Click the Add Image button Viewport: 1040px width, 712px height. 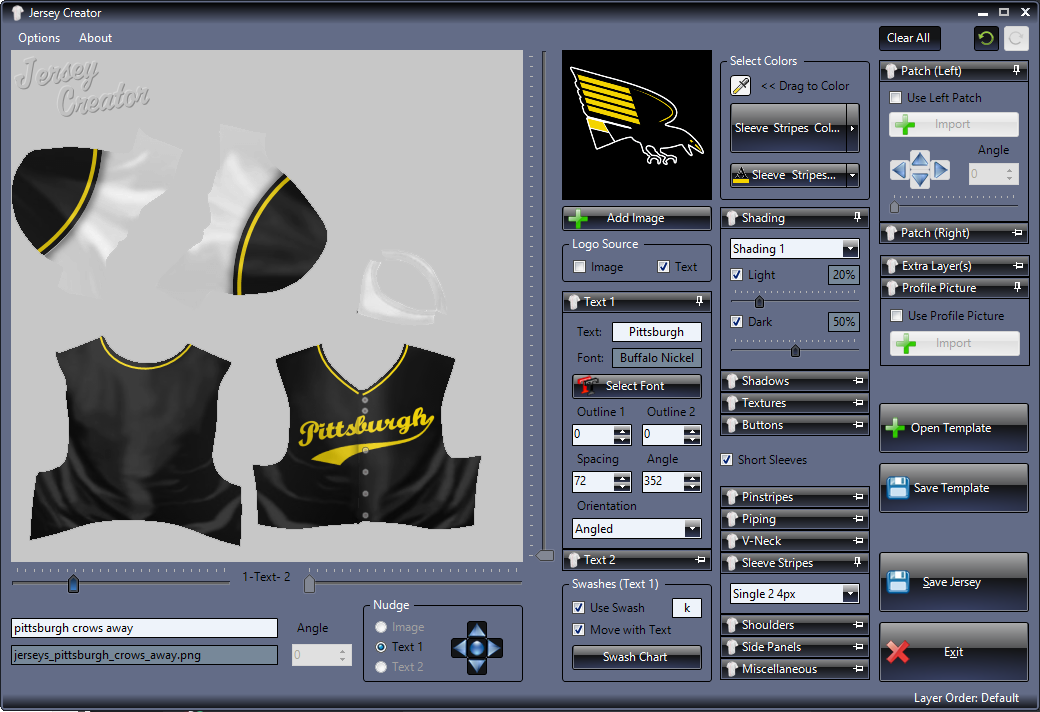click(637, 218)
